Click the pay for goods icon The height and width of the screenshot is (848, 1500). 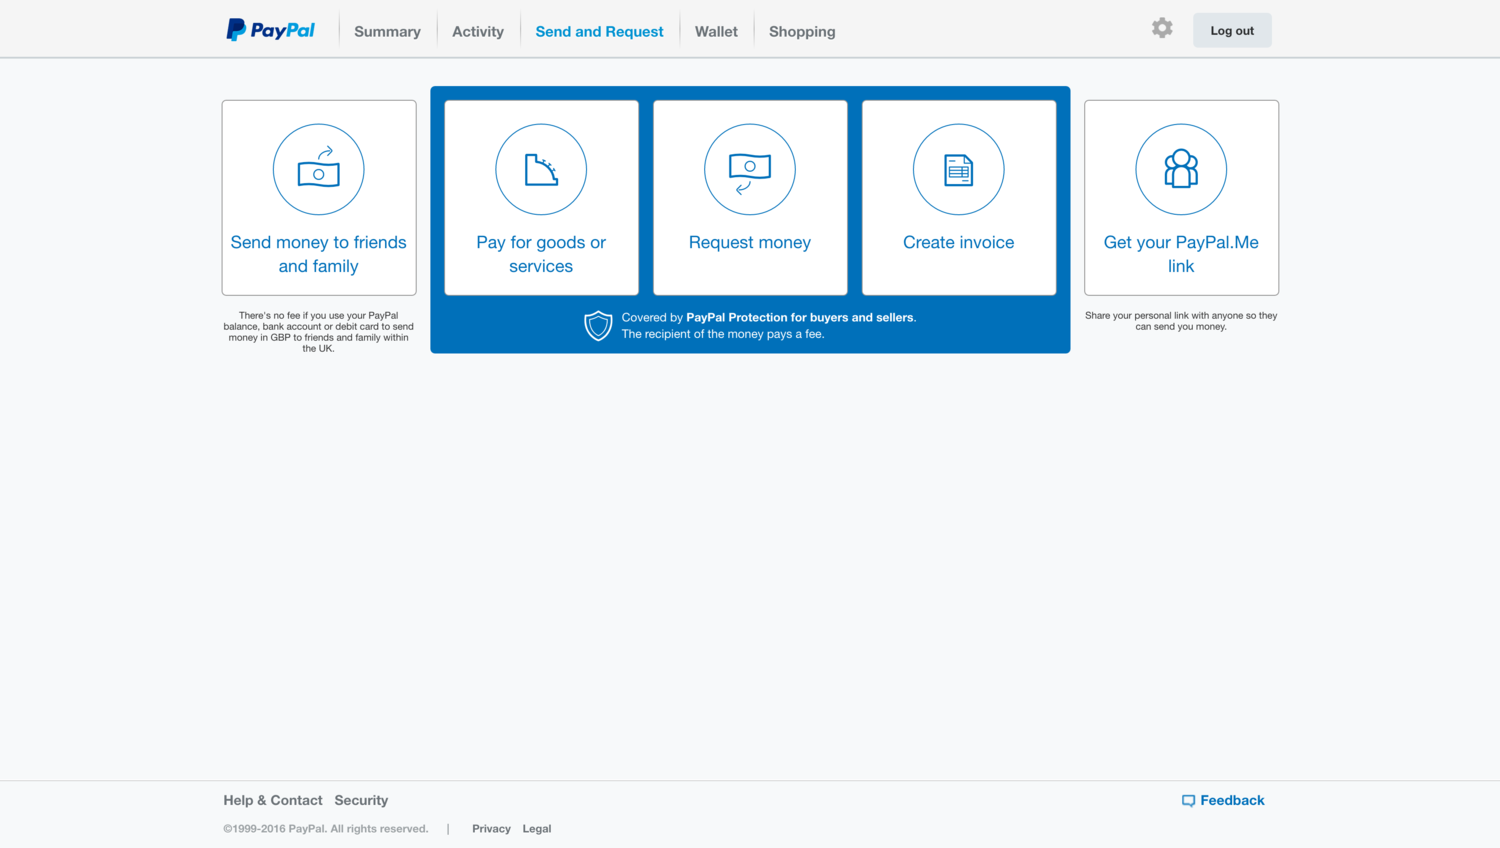tap(541, 169)
